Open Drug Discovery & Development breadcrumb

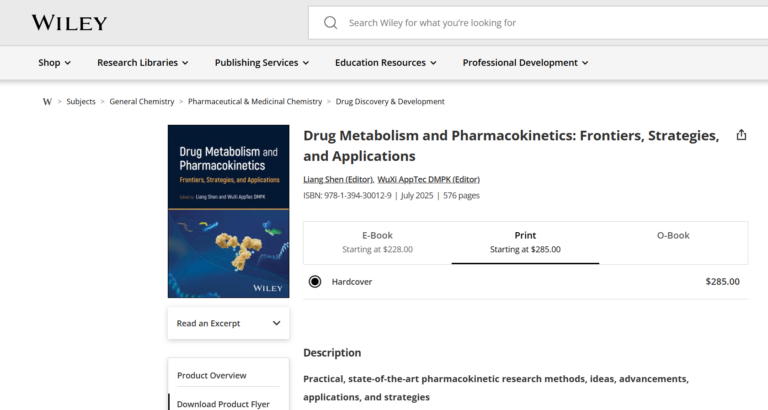click(390, 101)
